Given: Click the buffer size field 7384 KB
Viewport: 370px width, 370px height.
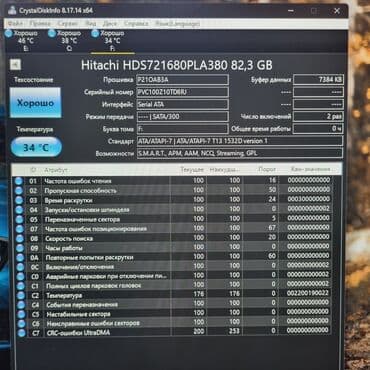Looking at the screenshot, I should [318, 80].
